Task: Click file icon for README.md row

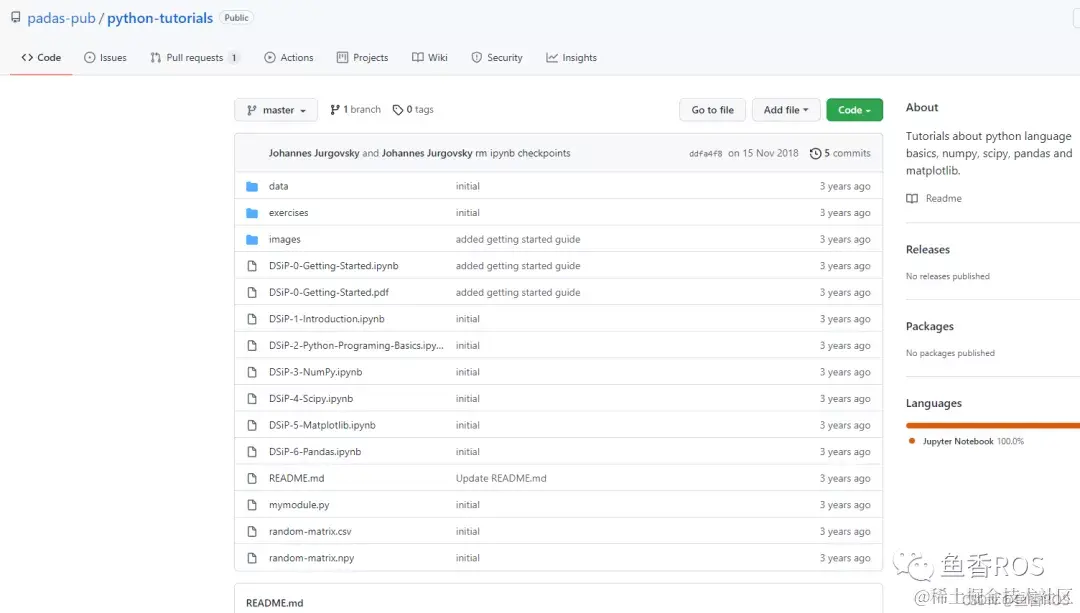Action: pyautogui.click(x=252, y=478)
